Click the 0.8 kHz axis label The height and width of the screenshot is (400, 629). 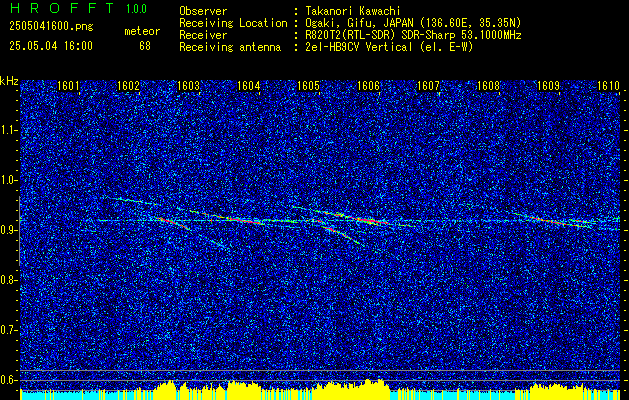(x=9, y=280)
